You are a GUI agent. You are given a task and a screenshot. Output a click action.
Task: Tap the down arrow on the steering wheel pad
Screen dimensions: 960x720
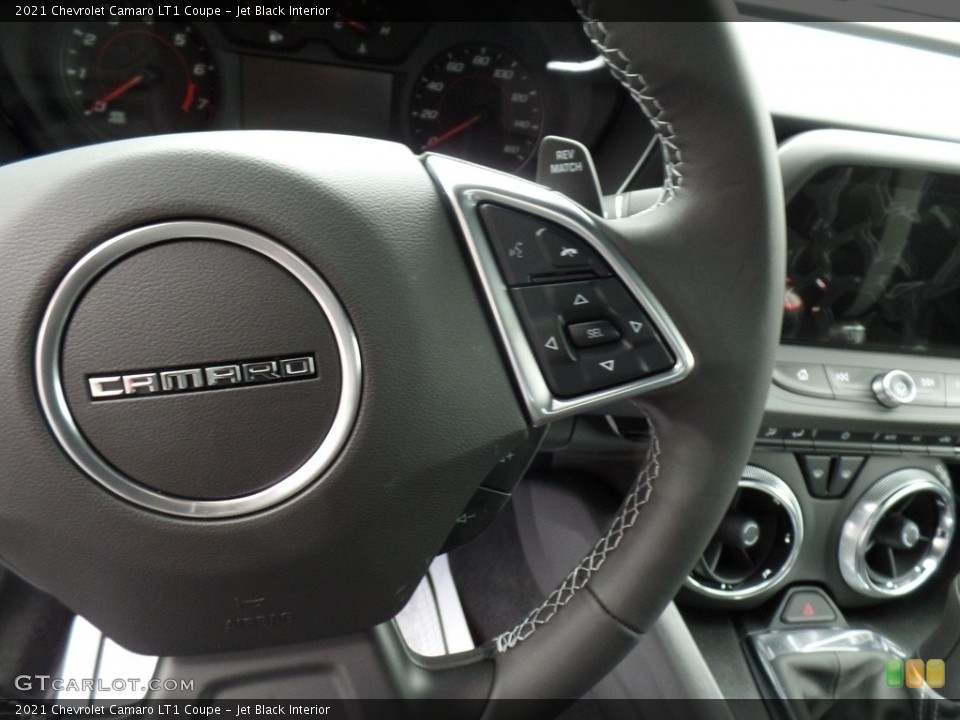(x=607, y=365)
